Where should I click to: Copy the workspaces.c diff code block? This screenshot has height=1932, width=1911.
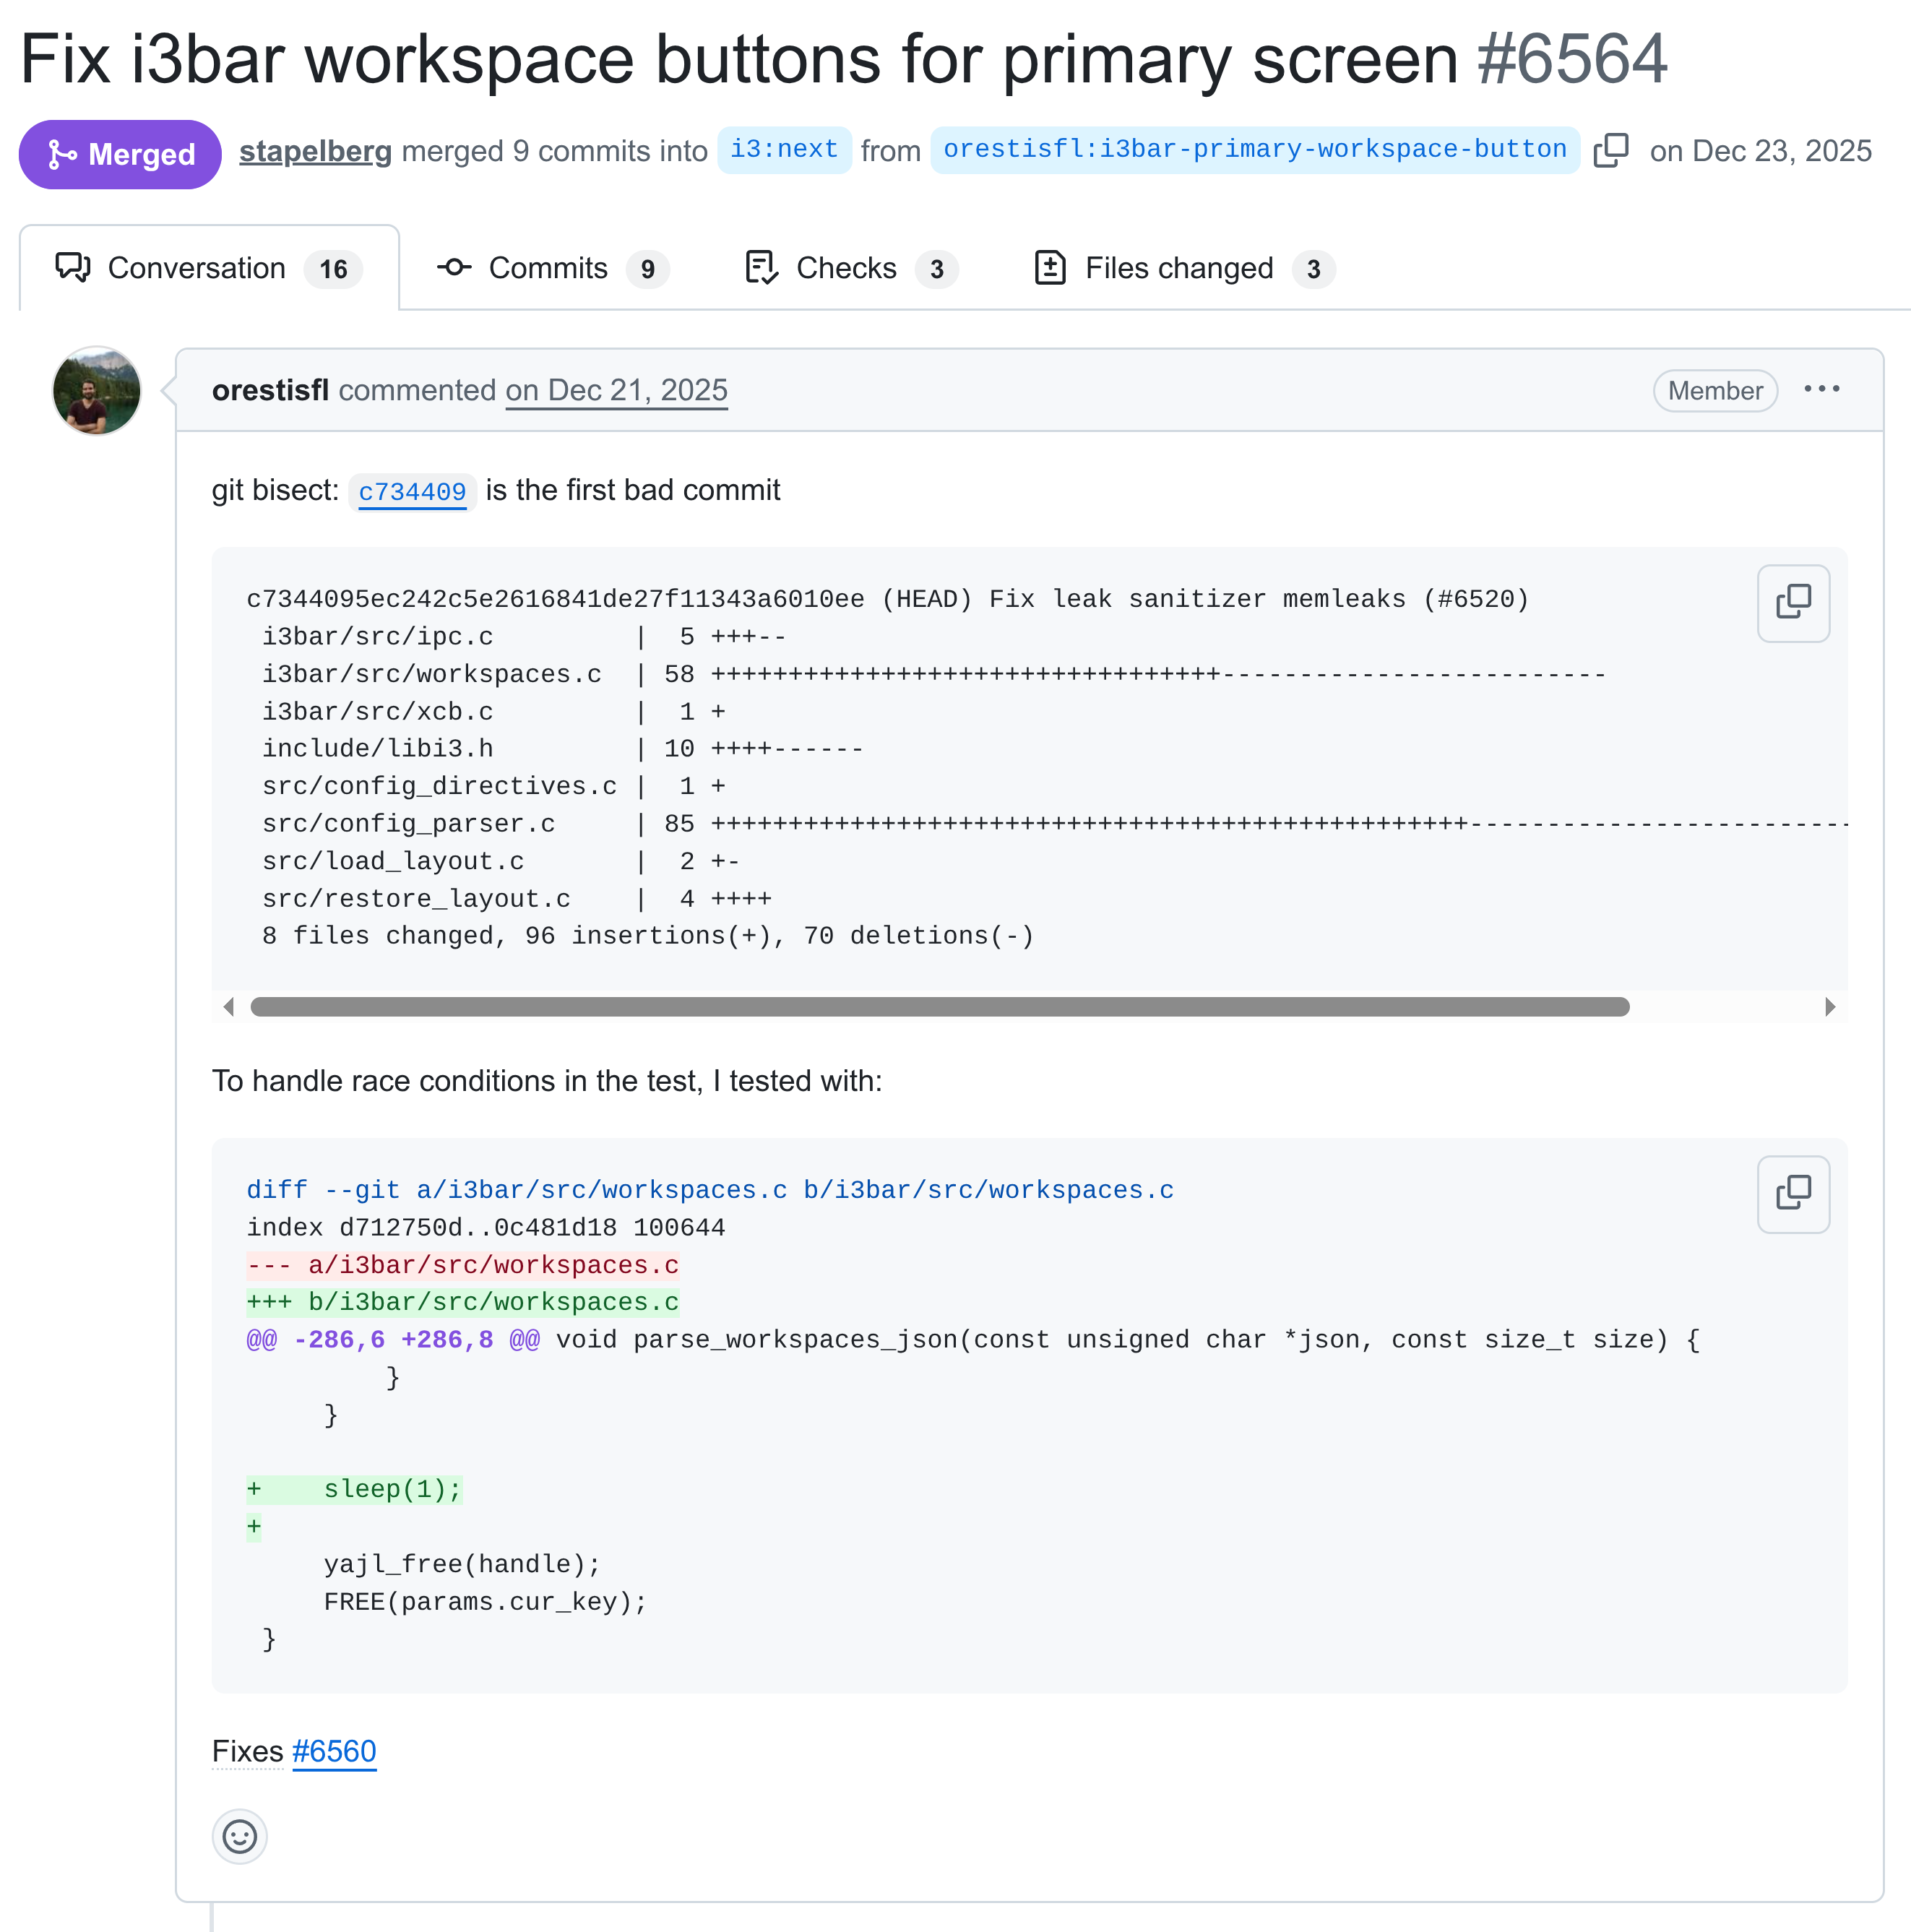pyautogui.click(x=1793, y=1193)
